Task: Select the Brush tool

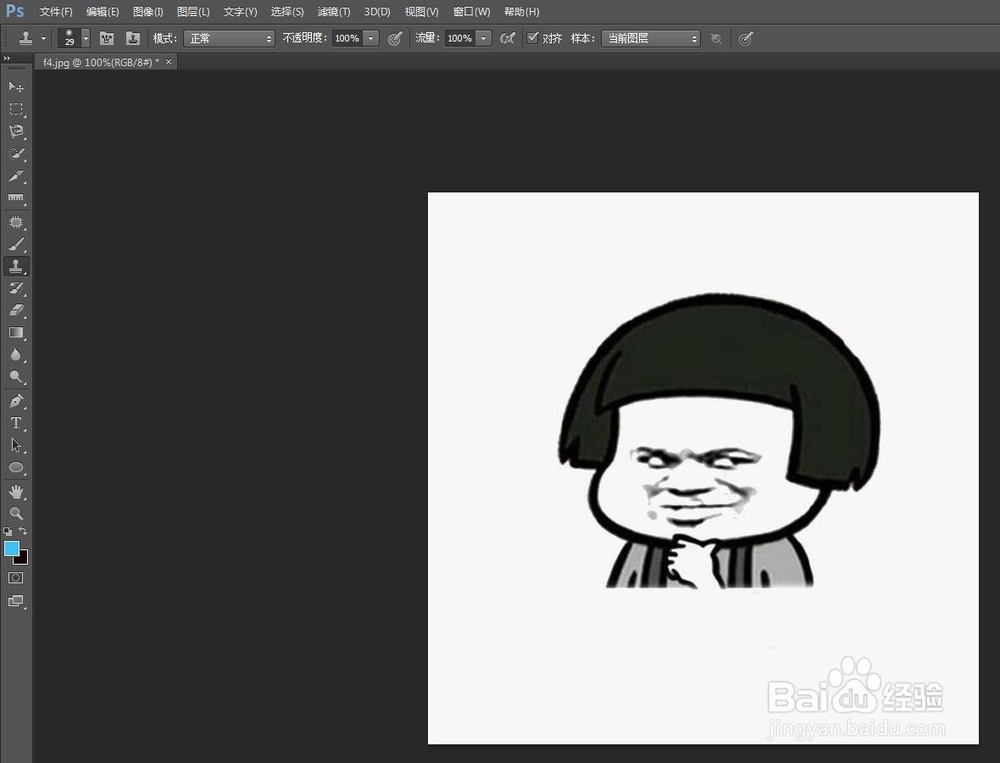Action: coord(16,244)
